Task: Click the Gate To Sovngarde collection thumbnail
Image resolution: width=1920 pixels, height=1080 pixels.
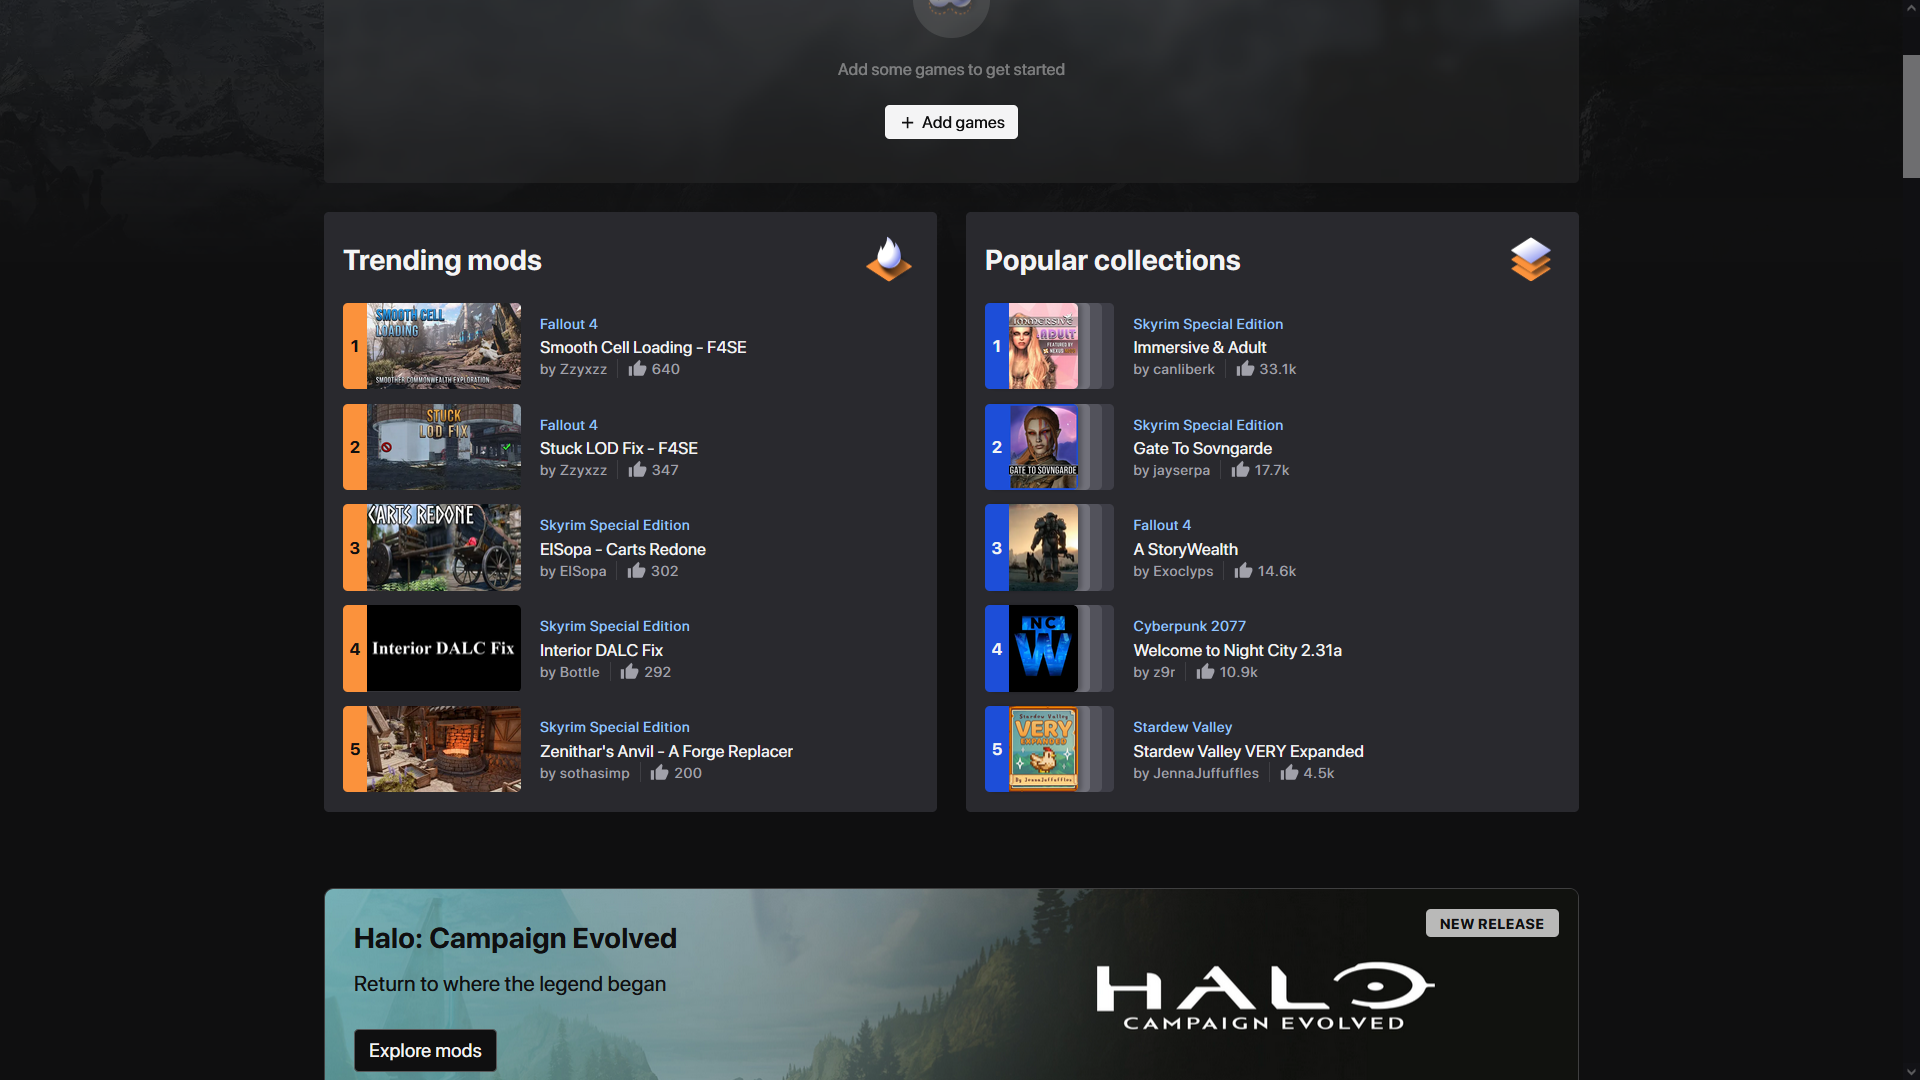Action: click(1043, 447)
